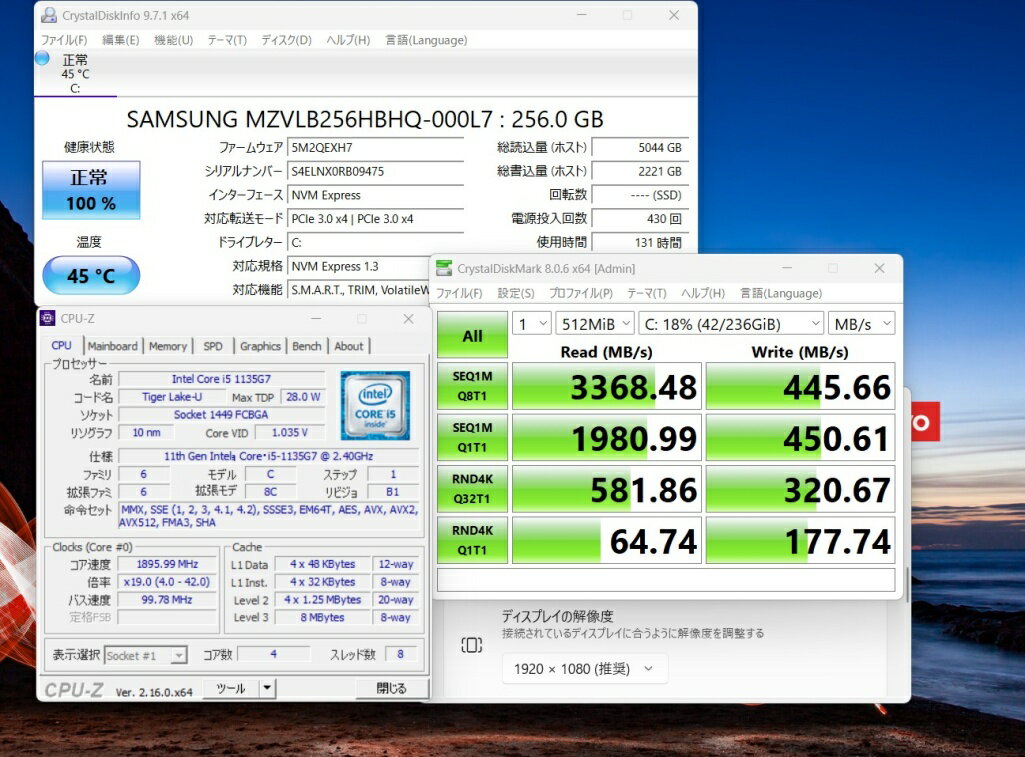Click the Intel Core i5 logo image
The image size is (1025, 757).
point(375,406)
